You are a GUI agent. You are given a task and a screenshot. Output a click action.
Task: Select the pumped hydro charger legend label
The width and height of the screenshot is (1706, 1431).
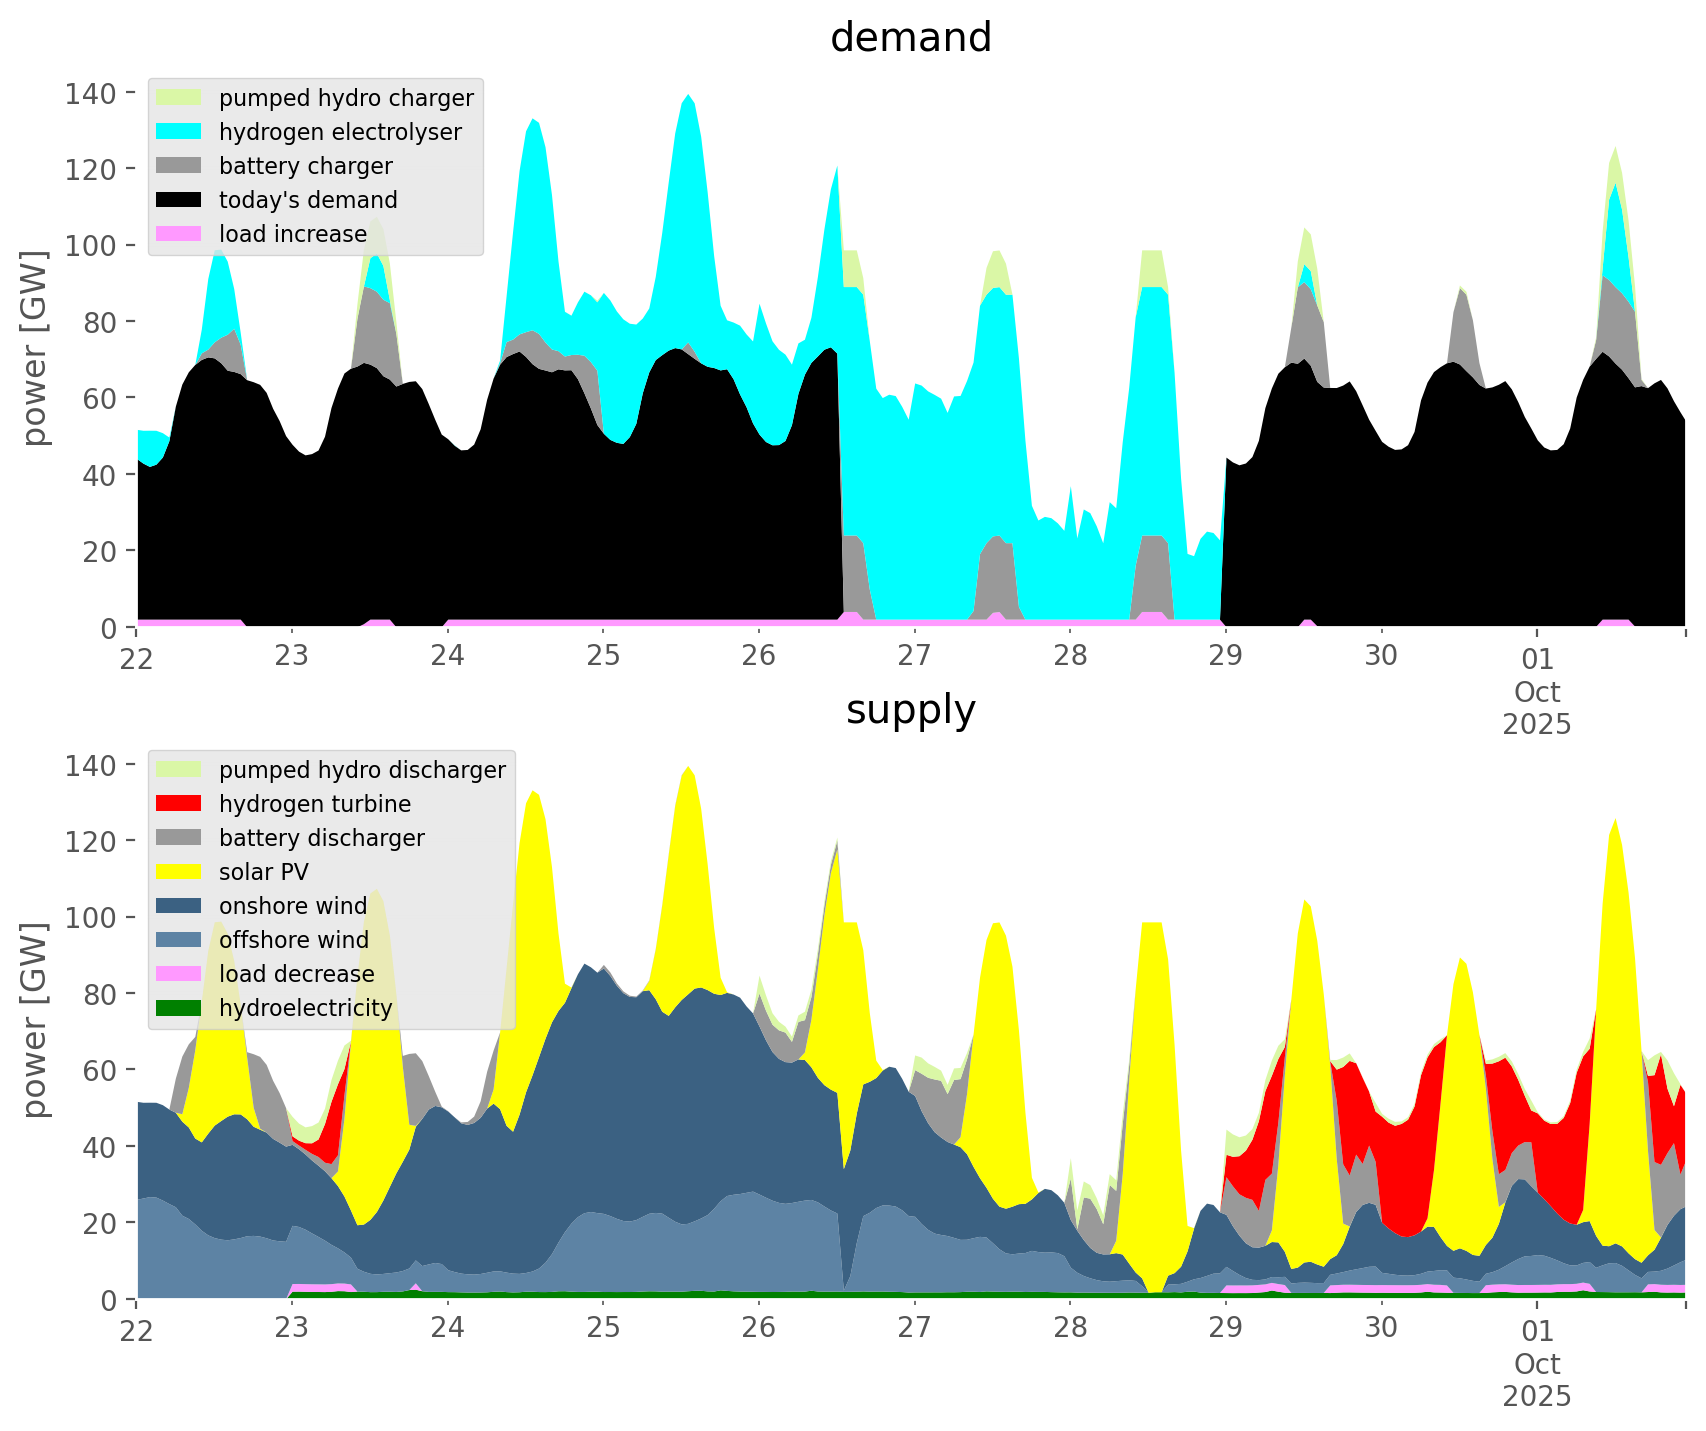pos(346,98)
